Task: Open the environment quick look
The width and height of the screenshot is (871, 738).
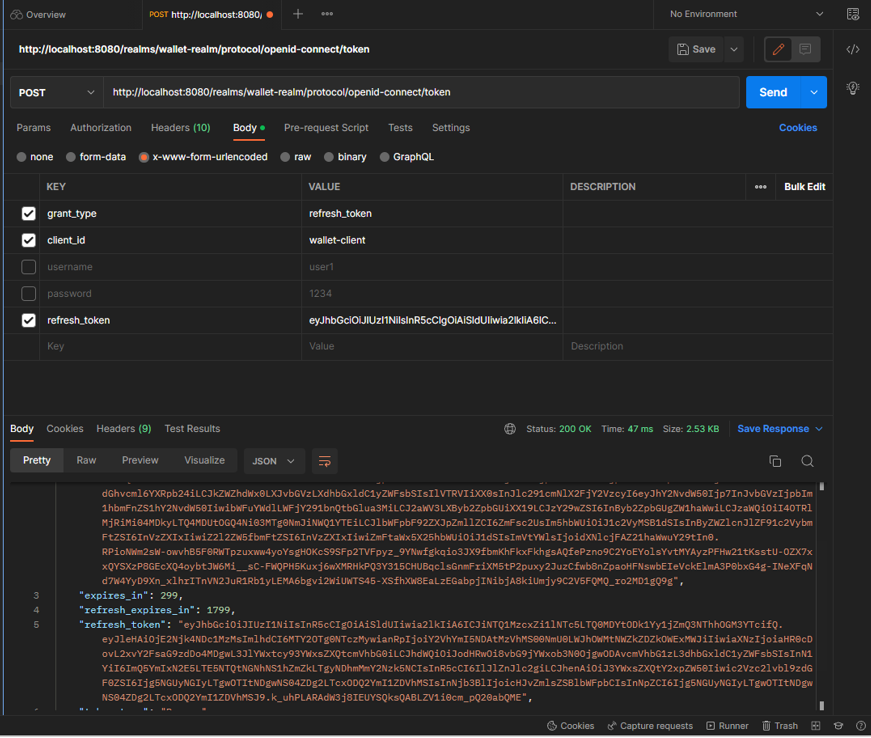Action: tap(852, 14)
